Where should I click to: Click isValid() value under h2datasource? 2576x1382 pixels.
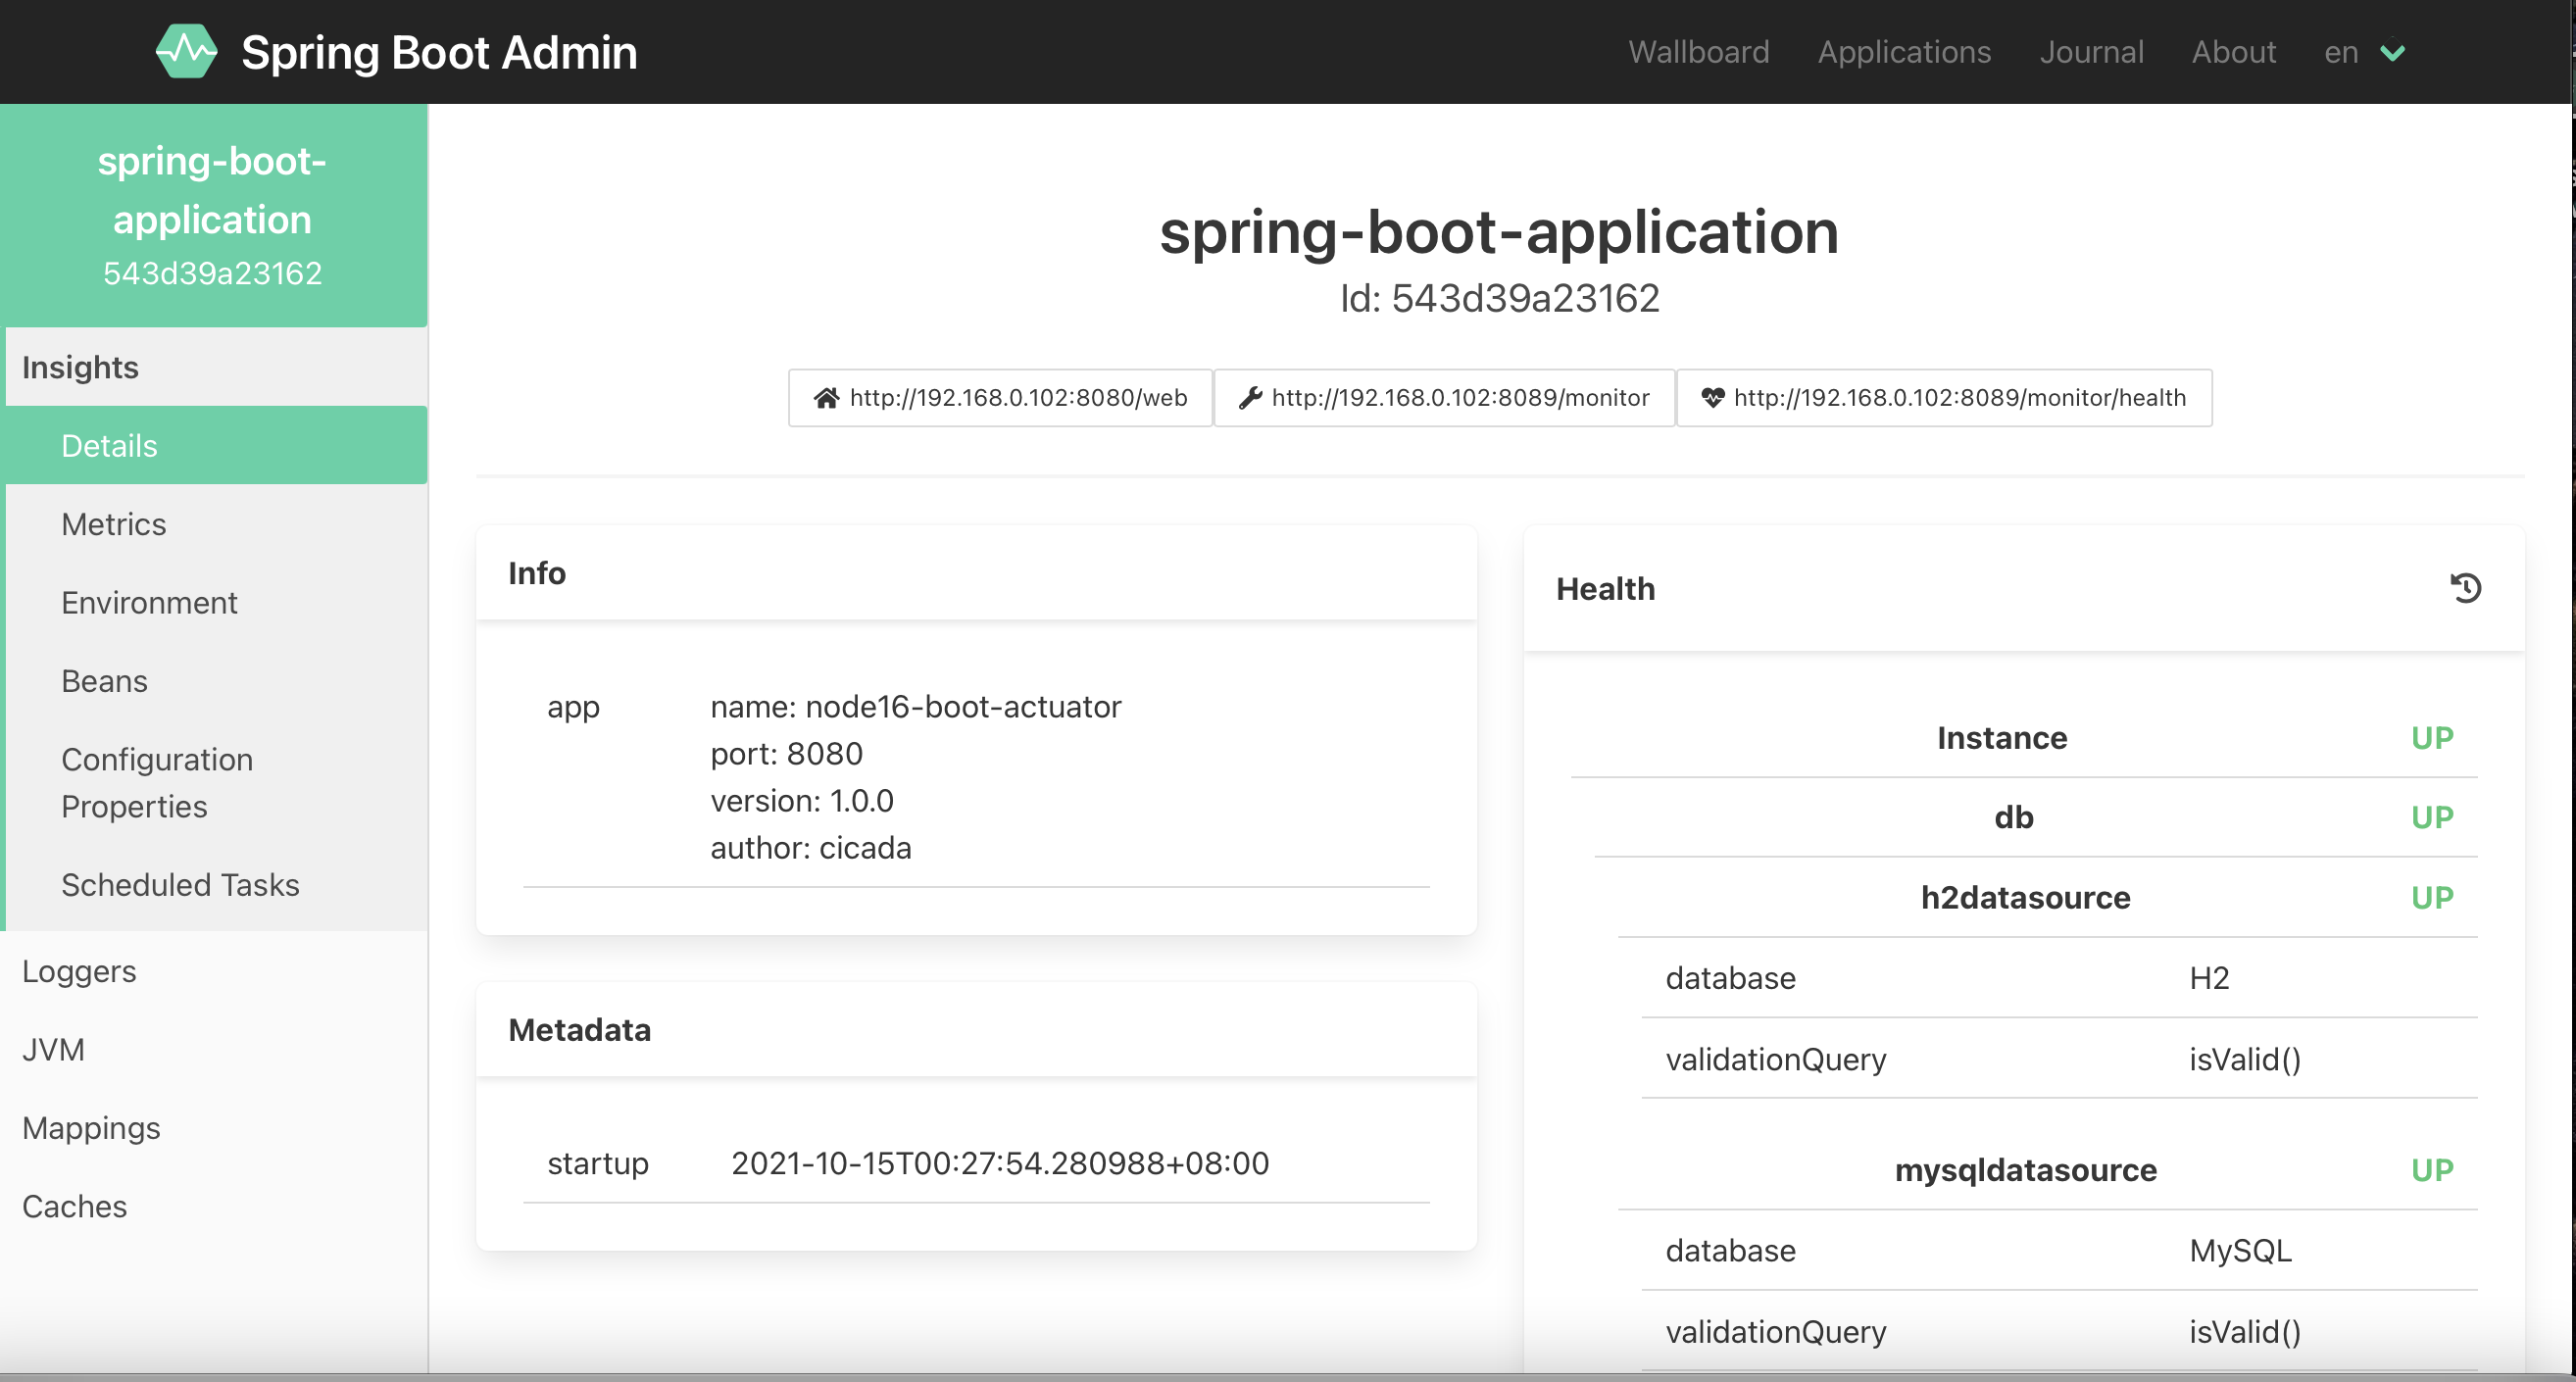click(x=2245, y=1059)
